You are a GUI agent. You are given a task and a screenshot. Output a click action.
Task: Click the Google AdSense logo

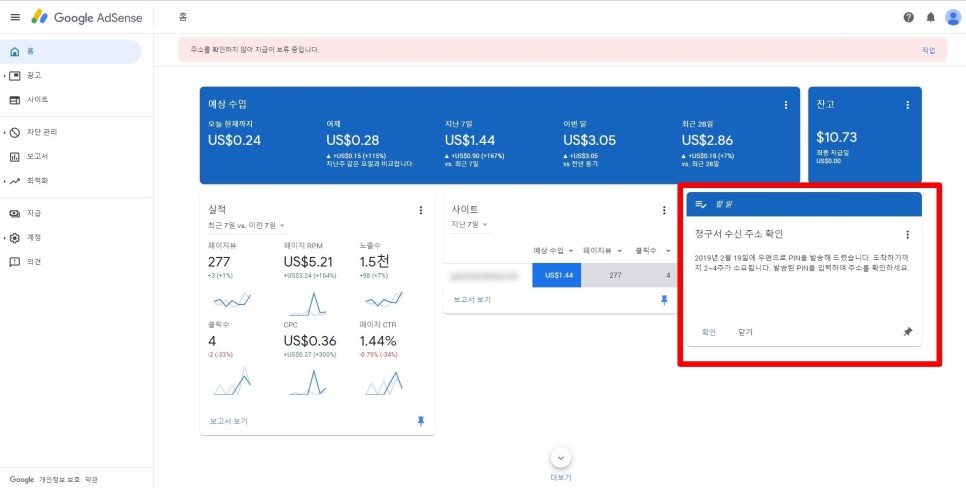87,17
